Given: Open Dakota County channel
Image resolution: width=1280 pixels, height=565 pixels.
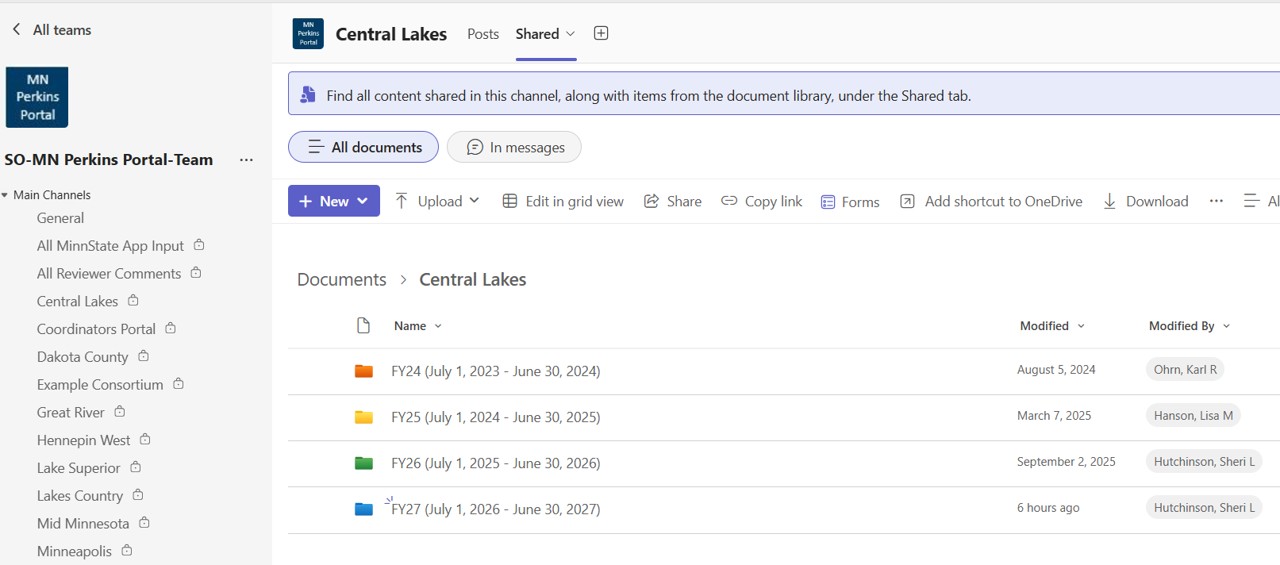Looking at the screenshot, I should pyautogui.click(x=82, y=357).
